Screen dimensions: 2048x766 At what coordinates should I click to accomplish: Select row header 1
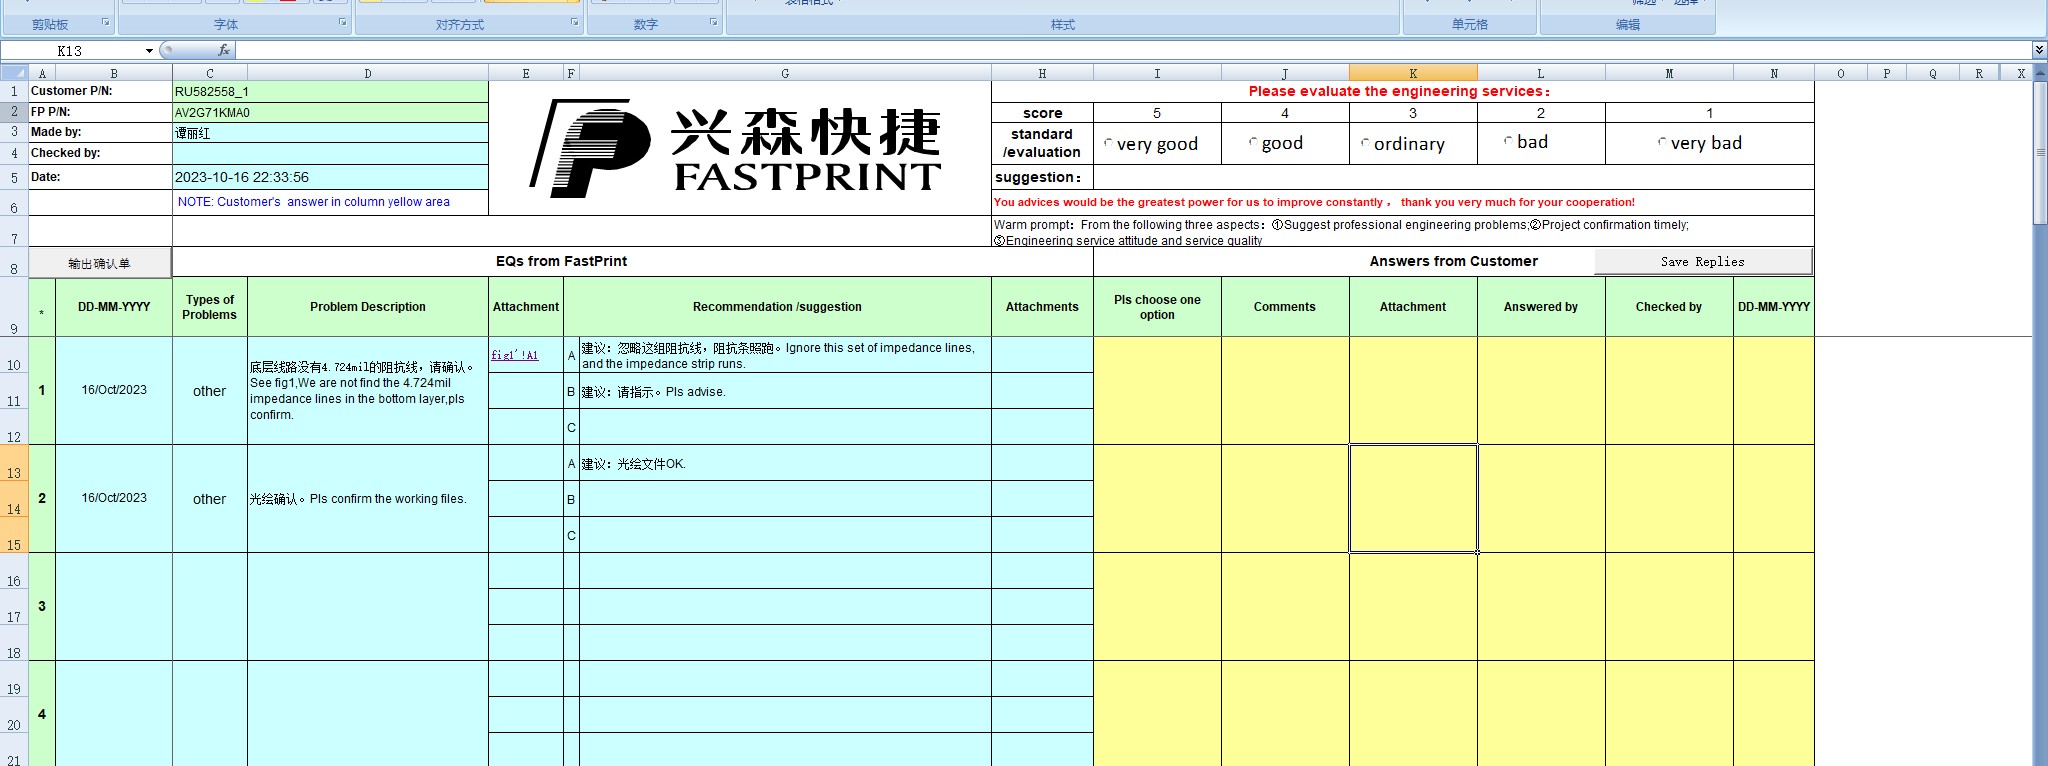[x=14, y=91]
